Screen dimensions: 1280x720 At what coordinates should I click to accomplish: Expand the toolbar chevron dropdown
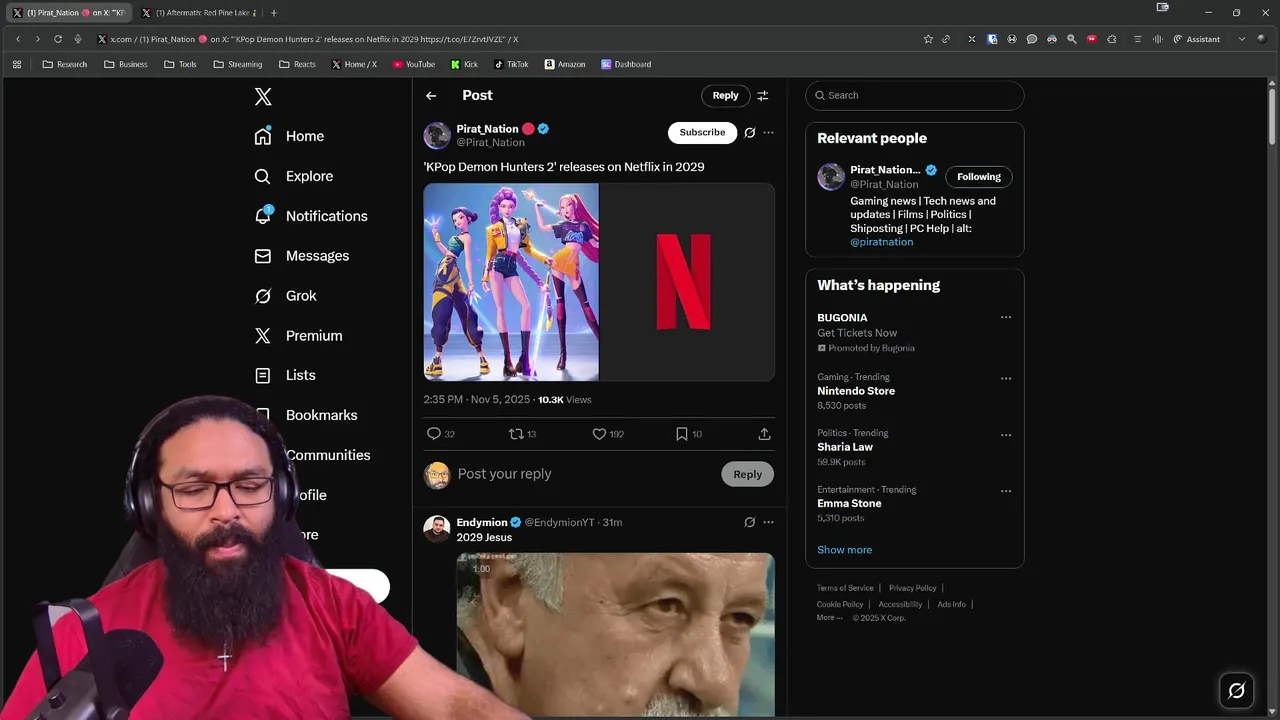(1242, 39)
